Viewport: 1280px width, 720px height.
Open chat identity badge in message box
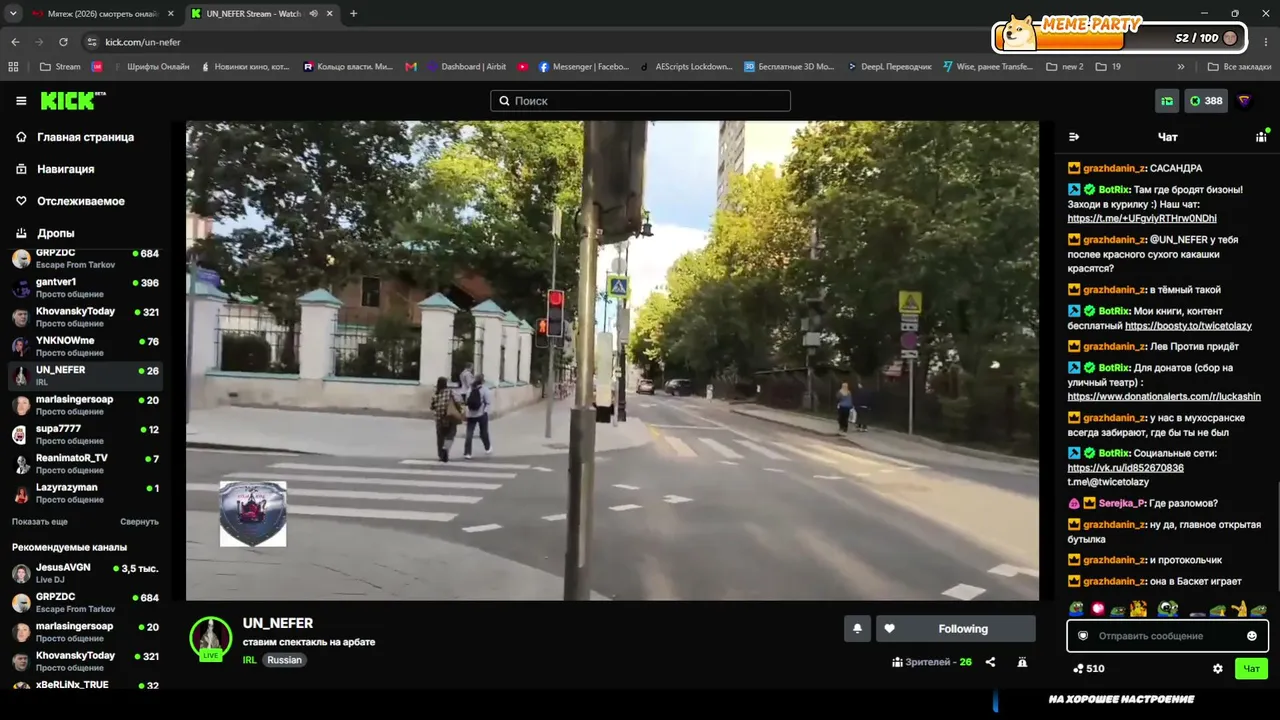[x=1083, y=636]
